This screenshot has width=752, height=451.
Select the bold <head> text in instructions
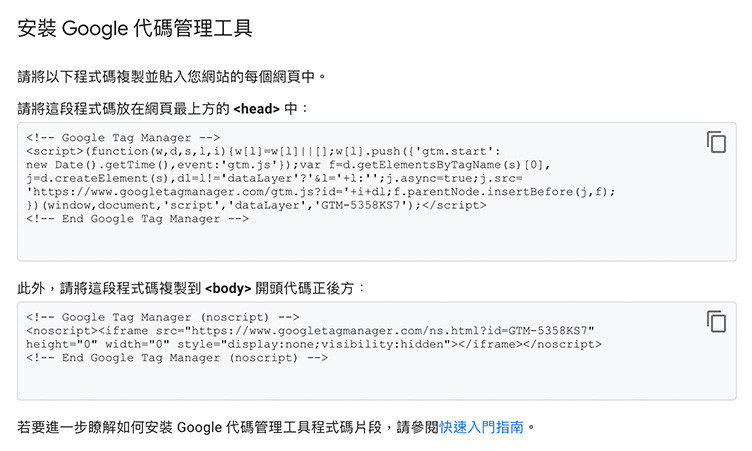(x=257, y=109)
